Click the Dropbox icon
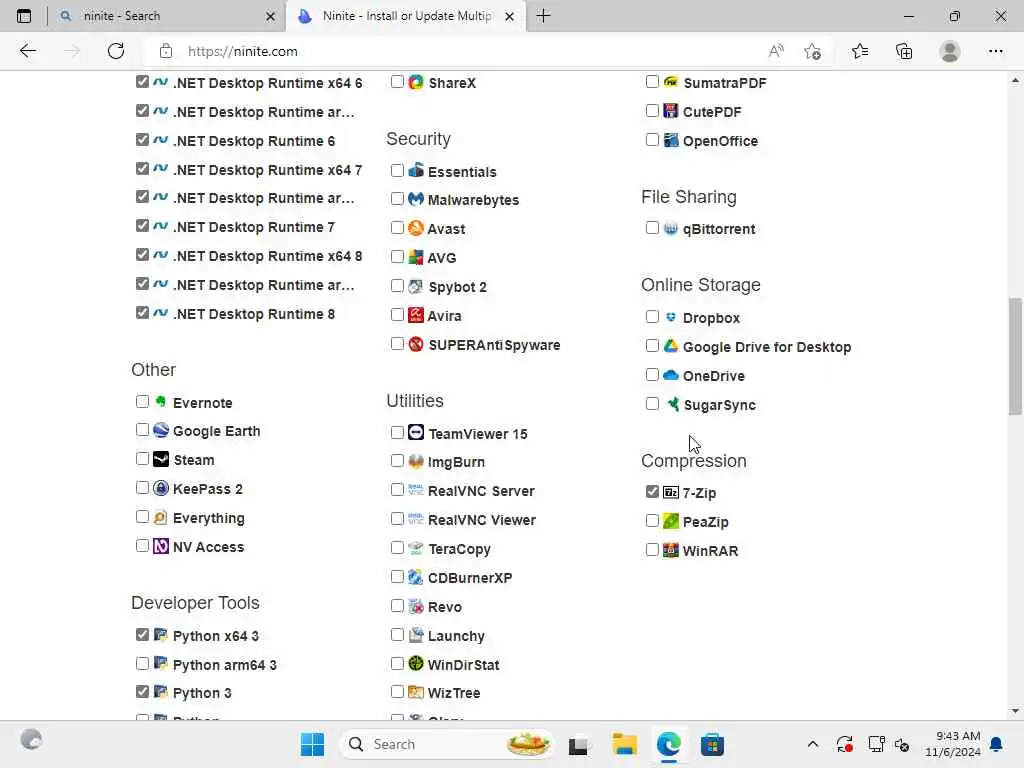This screenshot has width=1024, height=768. coord(671,317)
